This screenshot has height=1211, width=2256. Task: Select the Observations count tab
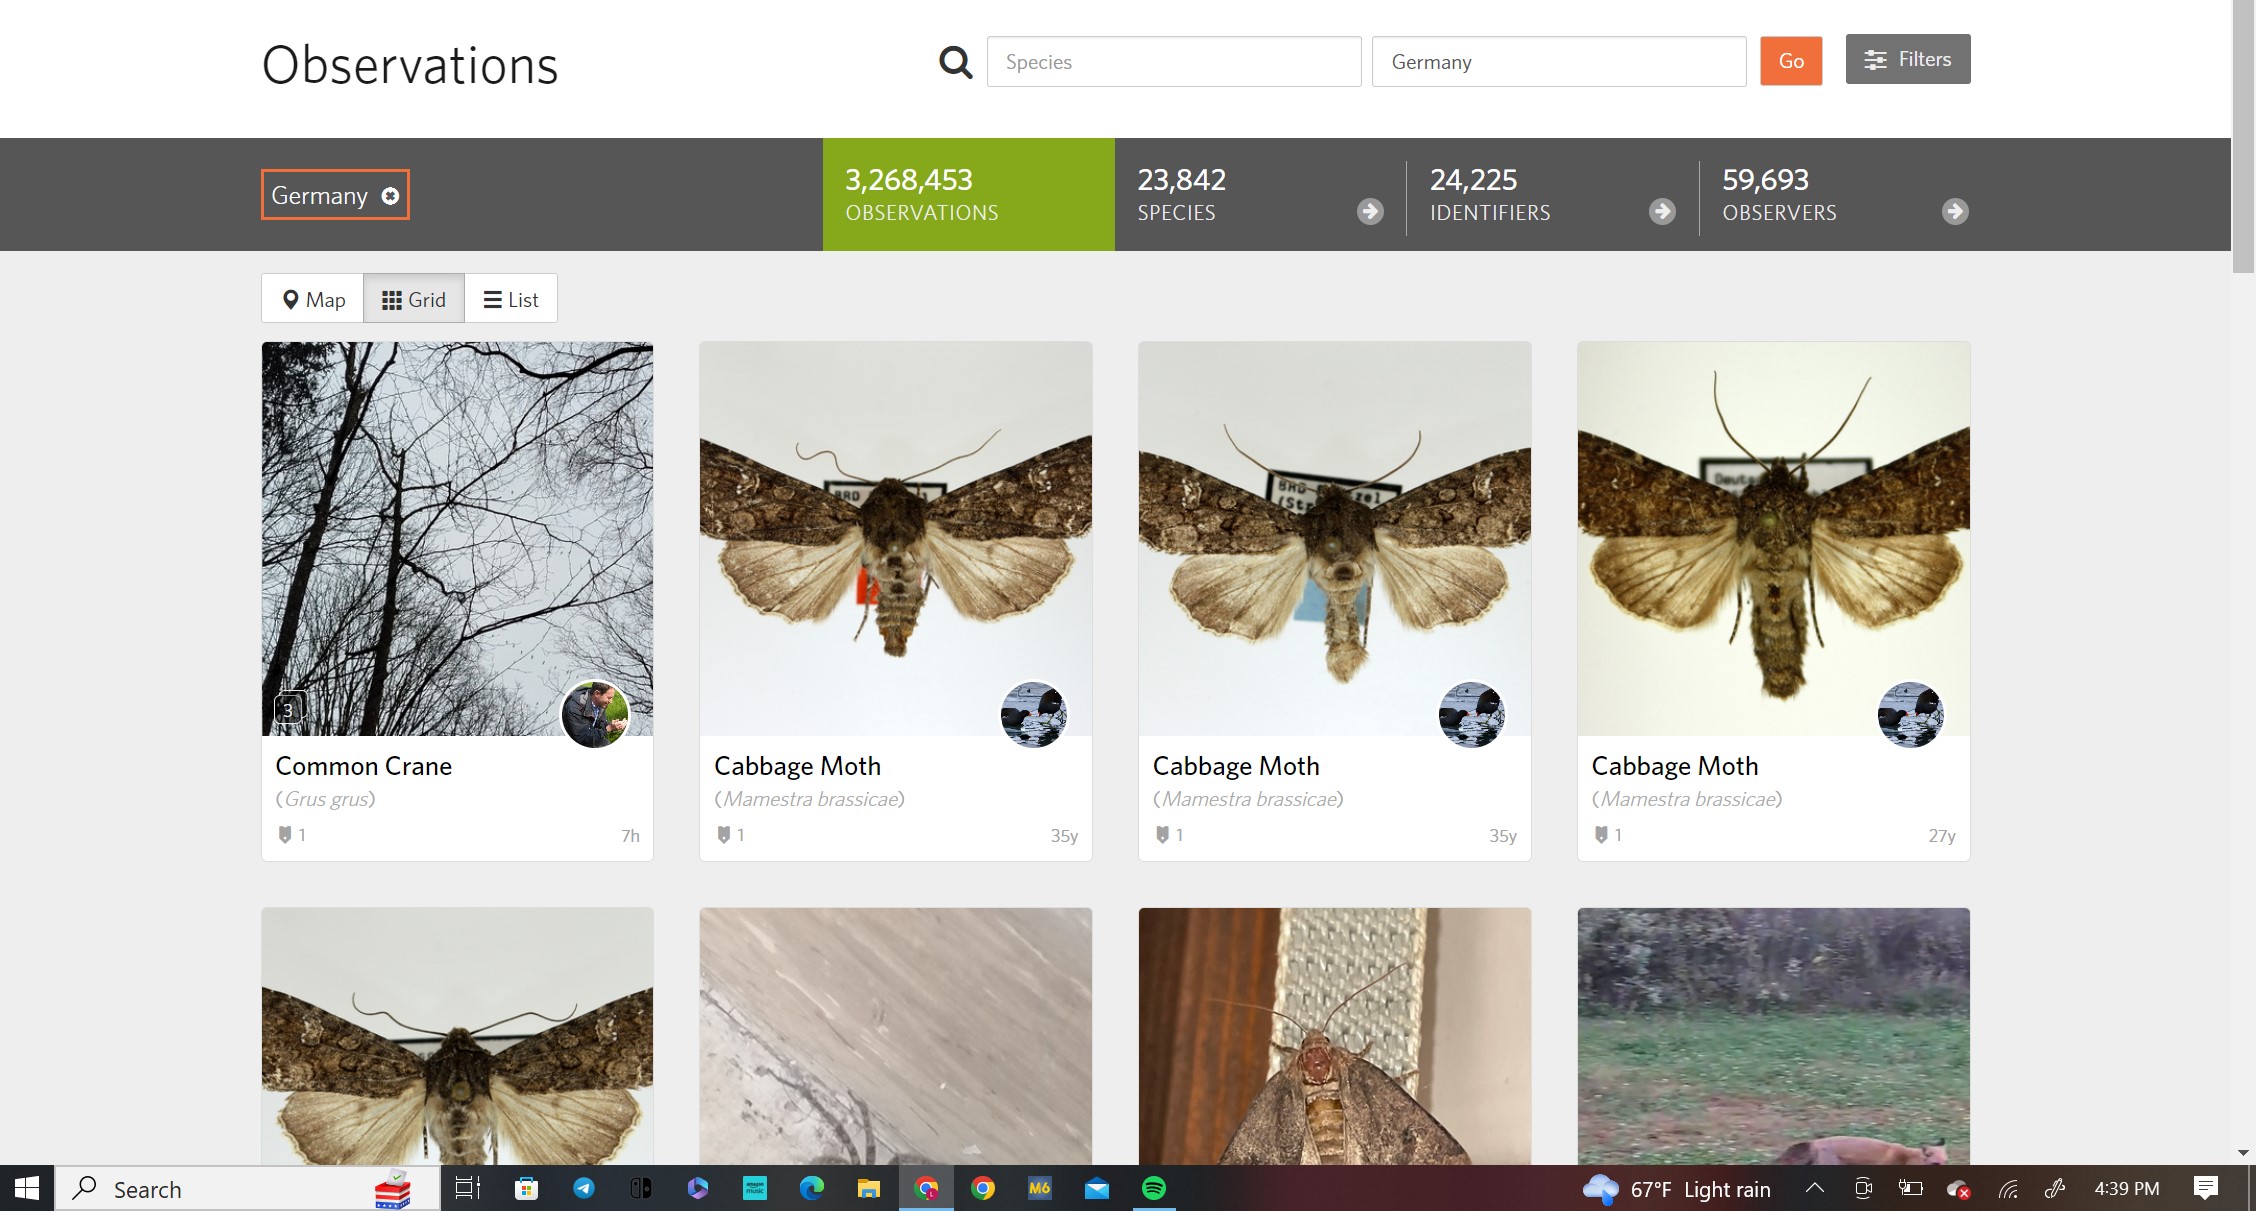(x=967, y=194)
